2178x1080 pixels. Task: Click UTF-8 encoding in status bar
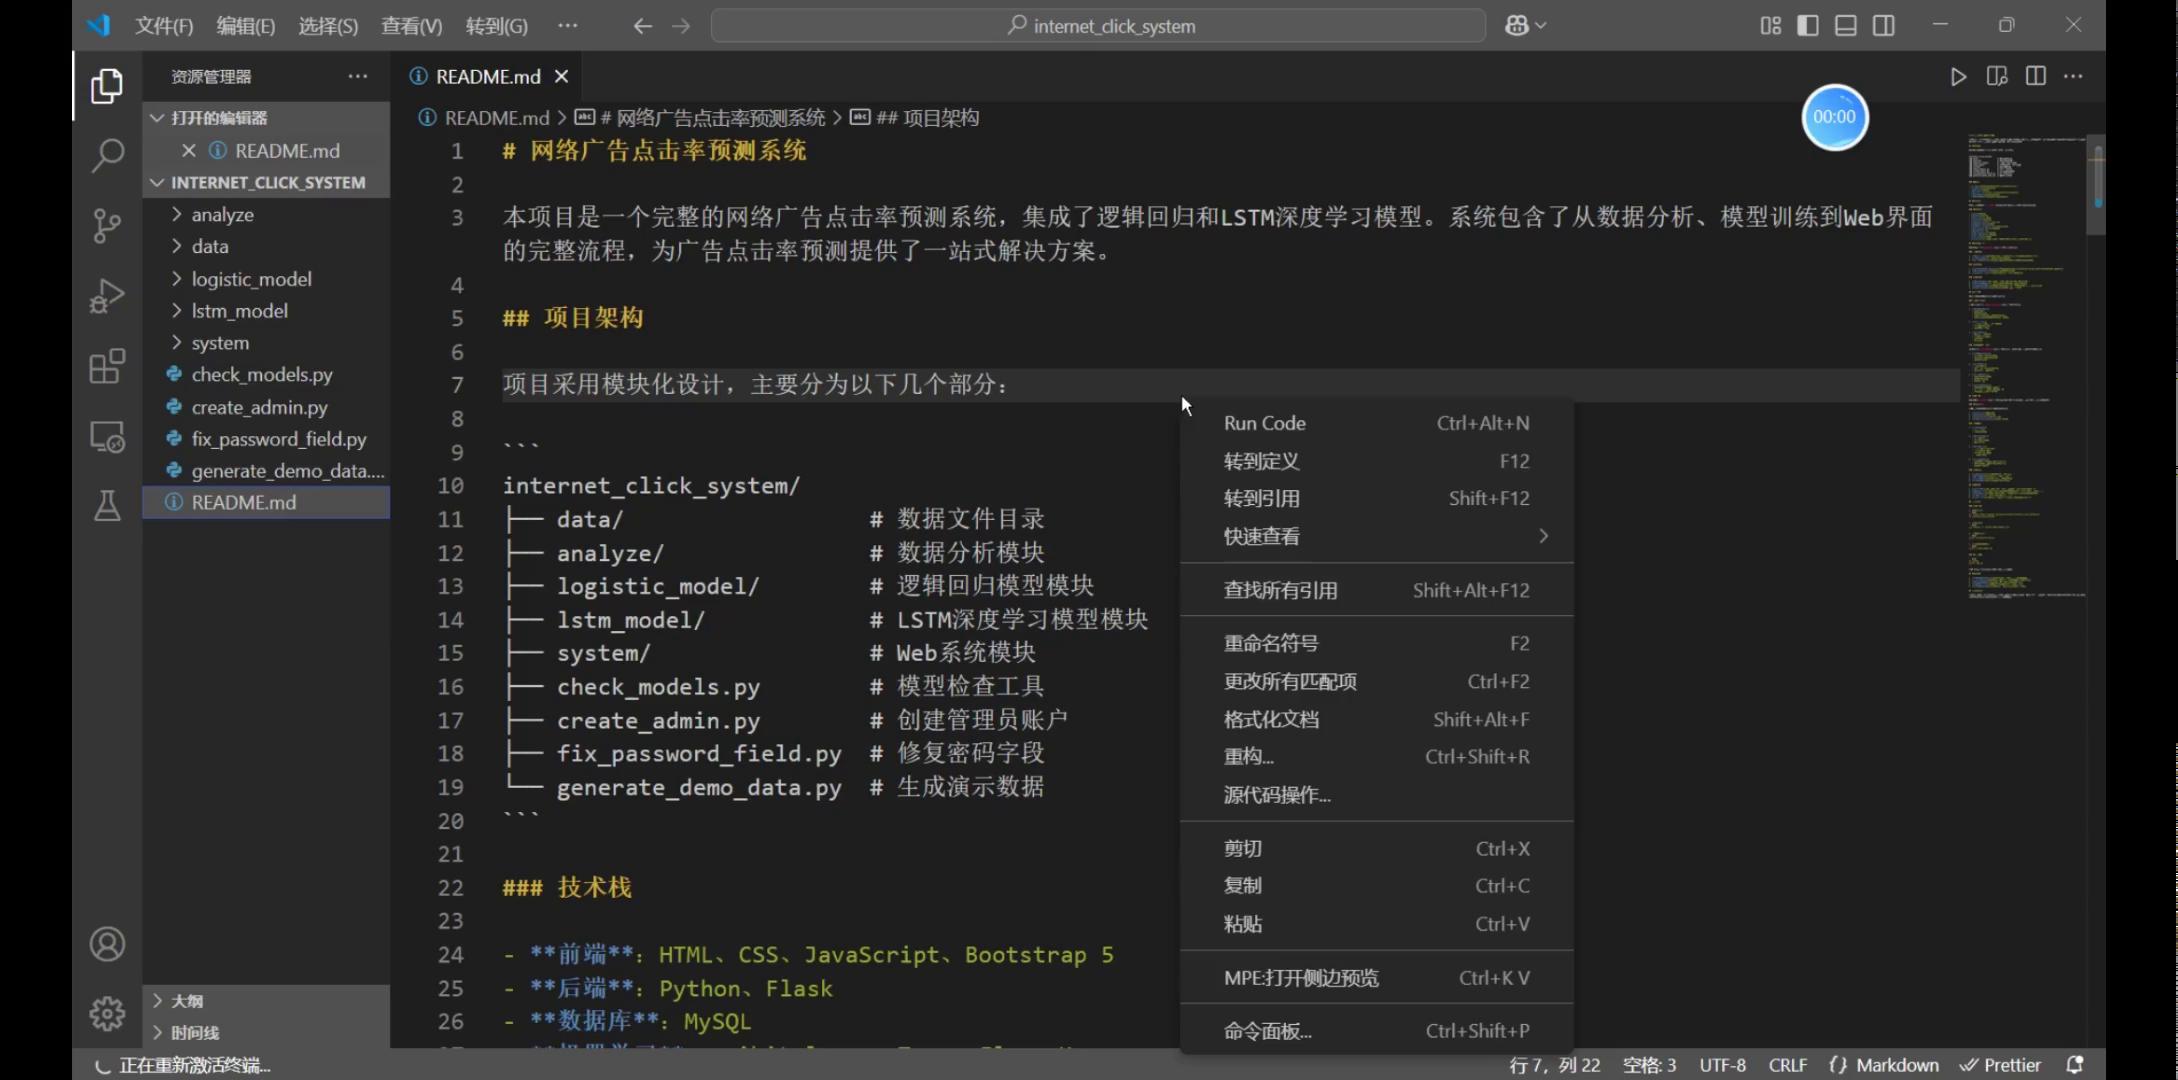(x=1722, y=1065)
